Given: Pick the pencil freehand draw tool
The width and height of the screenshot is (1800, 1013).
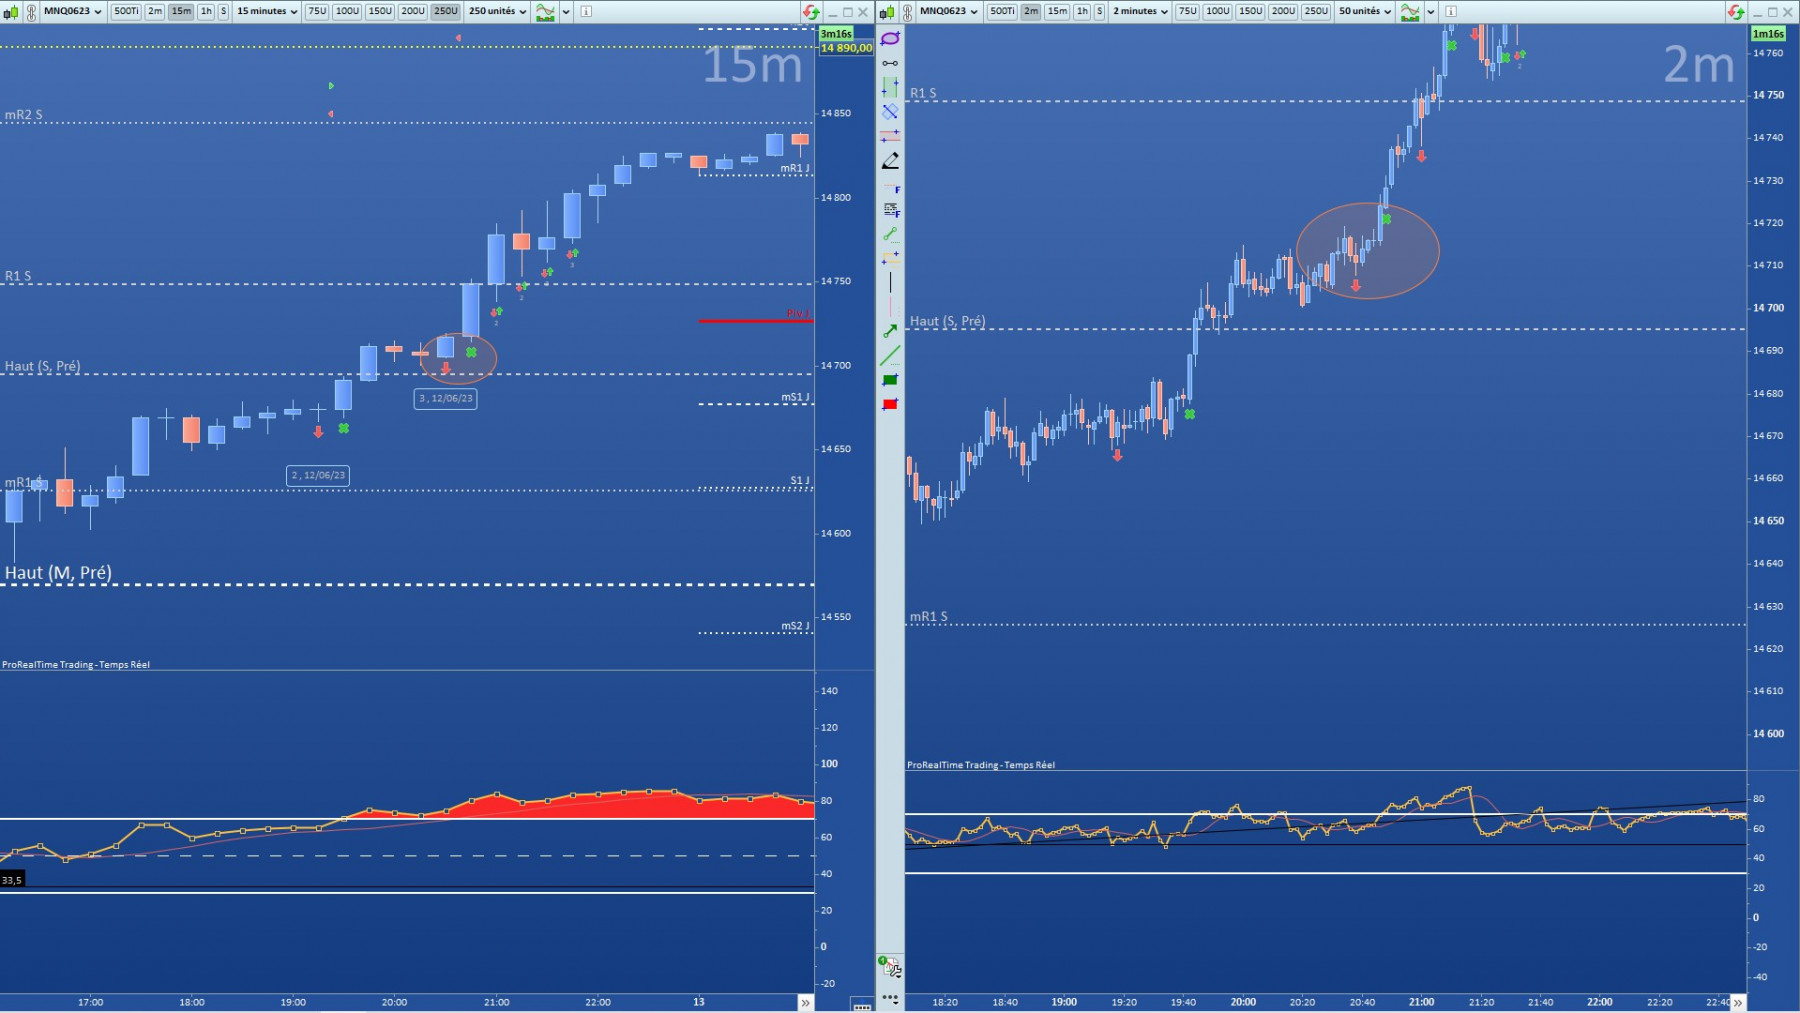Looking at the screenshot, I should point(890,160).
